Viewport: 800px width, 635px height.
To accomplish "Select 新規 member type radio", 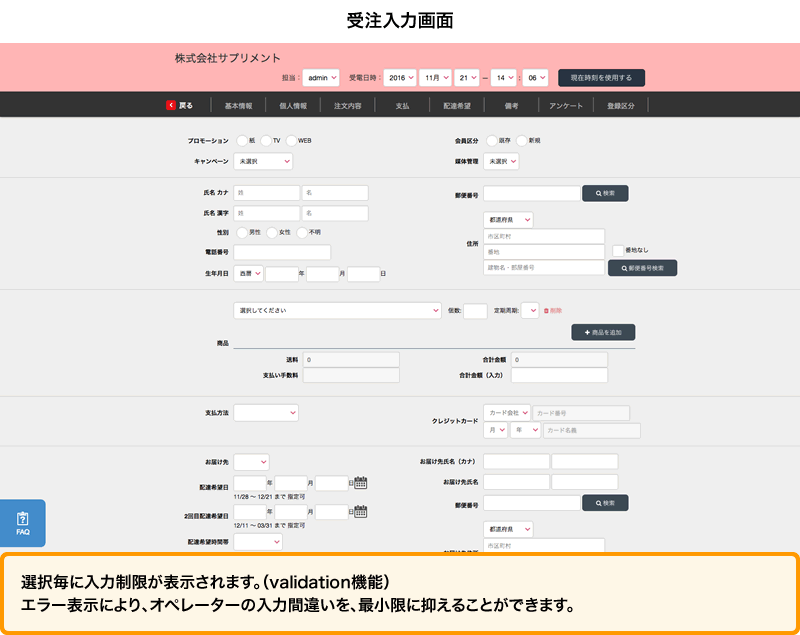I will 522,140.
